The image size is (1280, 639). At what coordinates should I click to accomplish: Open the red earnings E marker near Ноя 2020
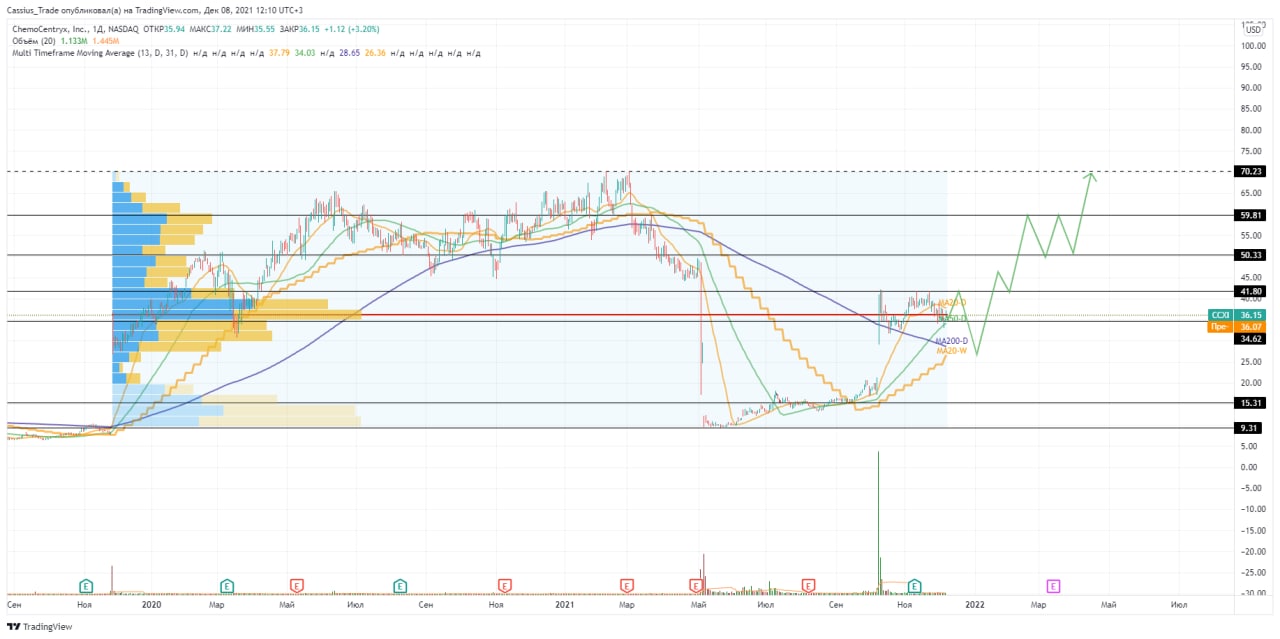(x=505, y=585)
